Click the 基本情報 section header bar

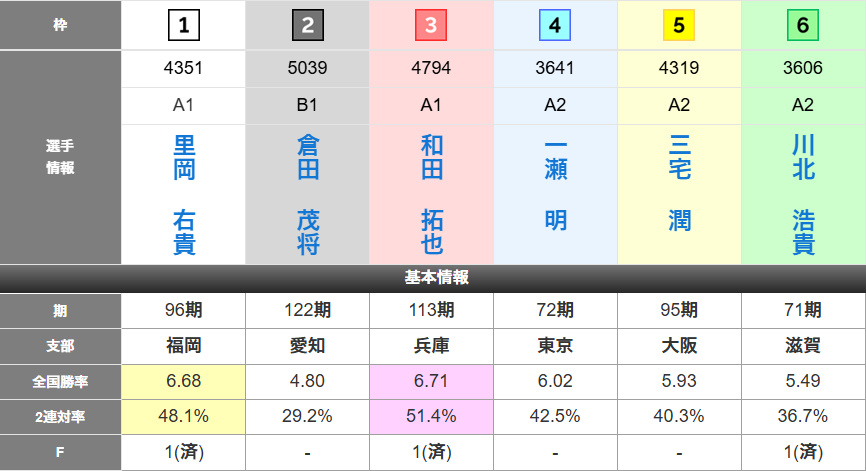click(433, 278)
